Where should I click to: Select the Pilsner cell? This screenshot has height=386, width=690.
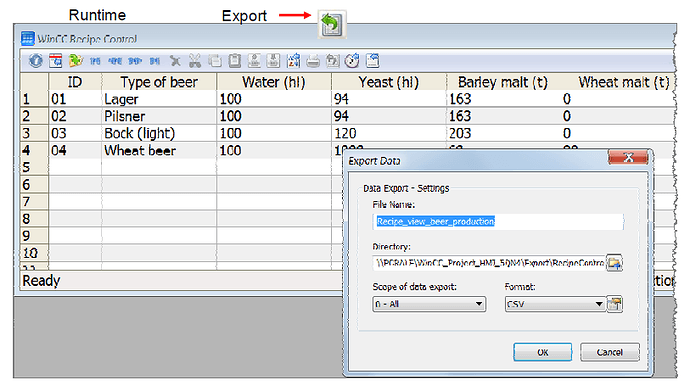(x=159, y=116)
